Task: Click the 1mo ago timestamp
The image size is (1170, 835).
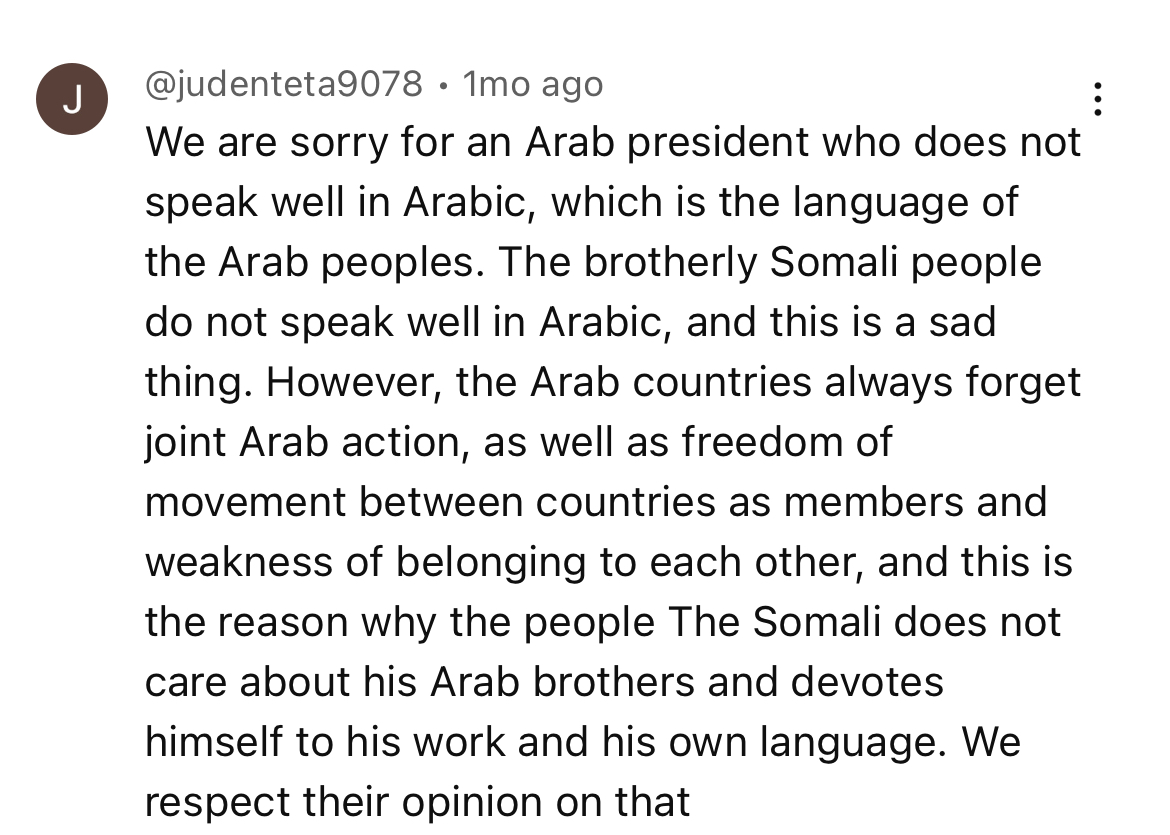Action: 533,84
